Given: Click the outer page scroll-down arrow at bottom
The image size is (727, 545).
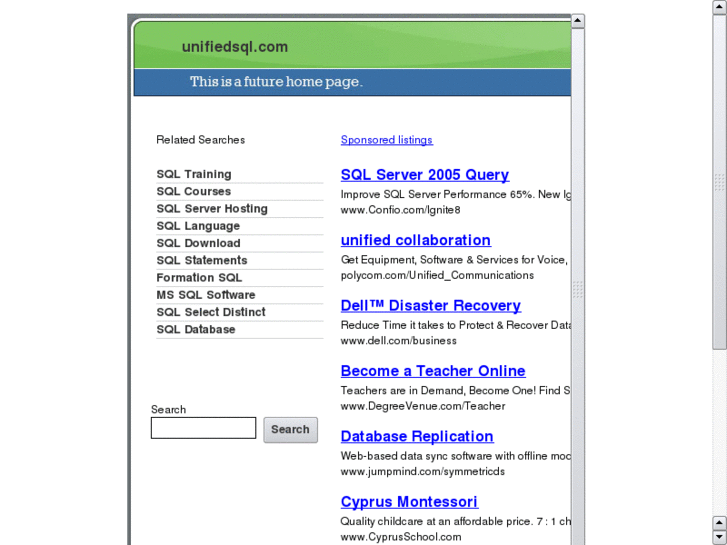Looking at the screenshot, I should 719,538.
